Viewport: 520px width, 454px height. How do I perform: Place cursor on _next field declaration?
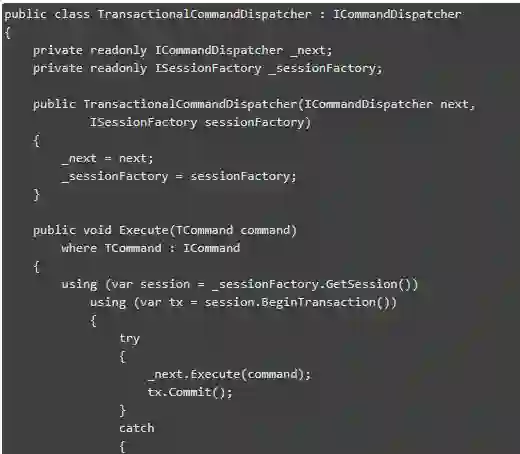(x=310, y=50)
